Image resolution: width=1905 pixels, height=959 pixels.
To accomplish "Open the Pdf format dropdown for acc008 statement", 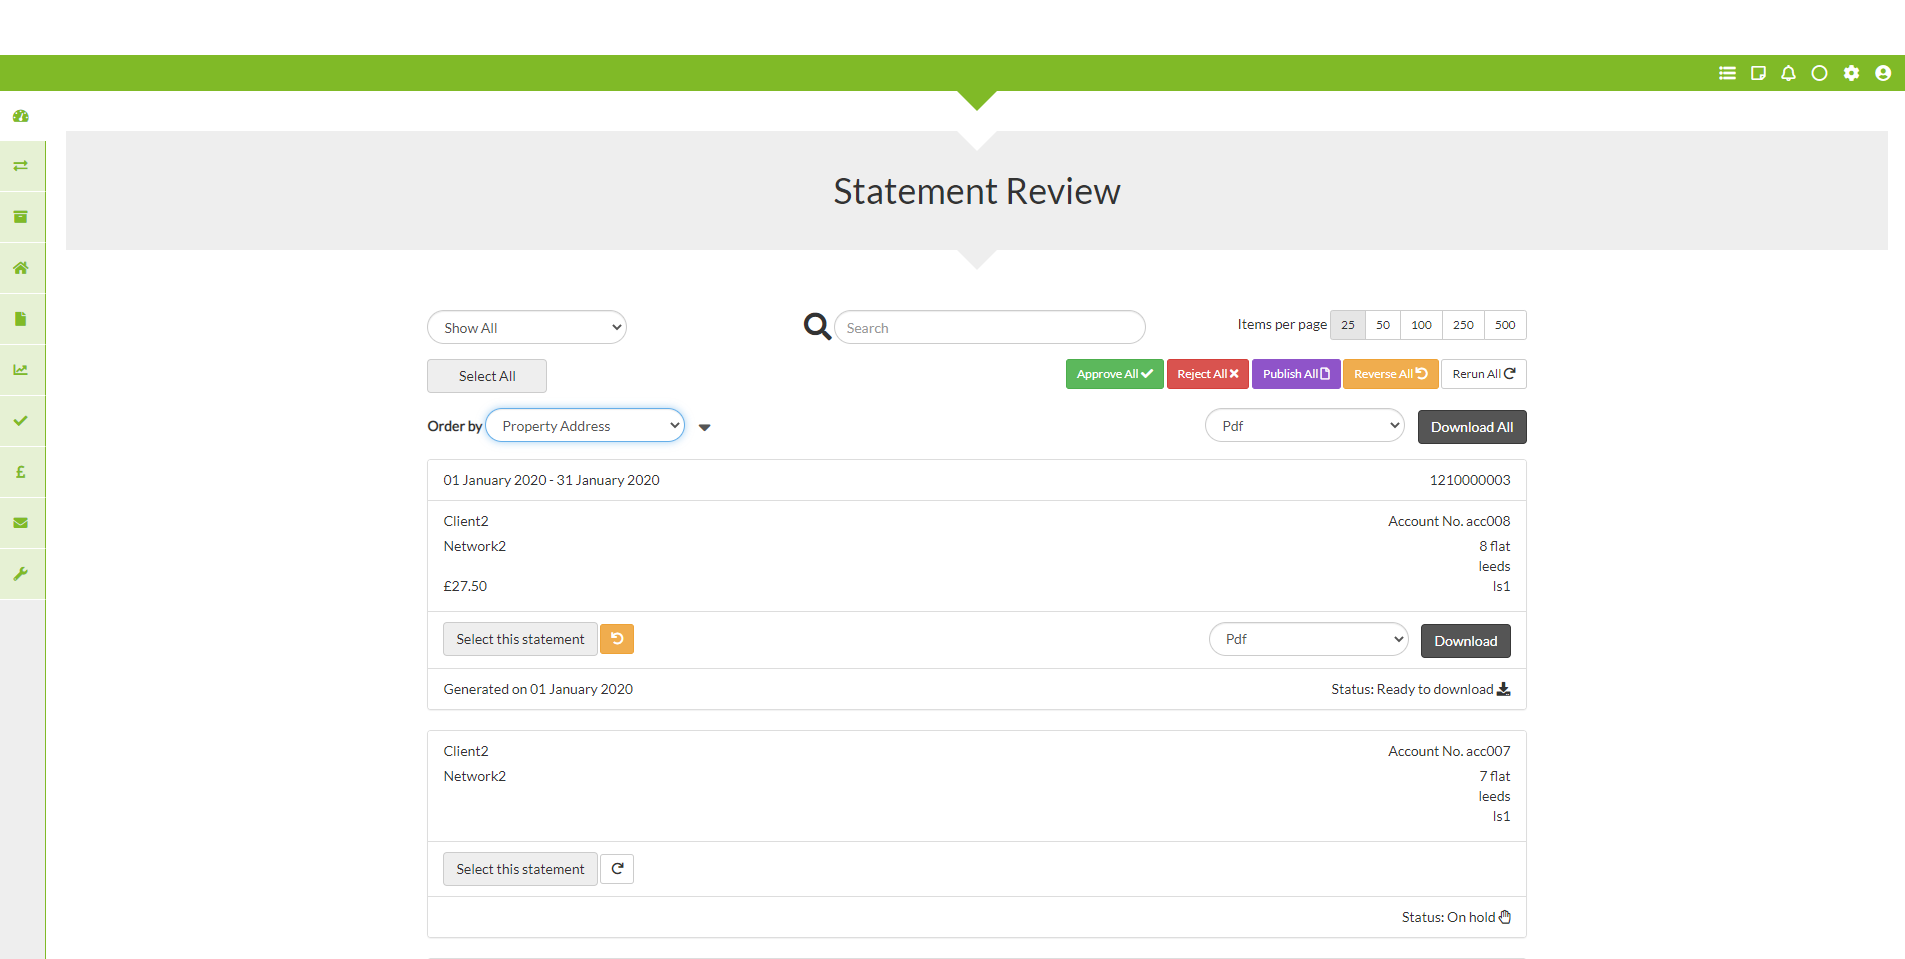I will 1309,639.
